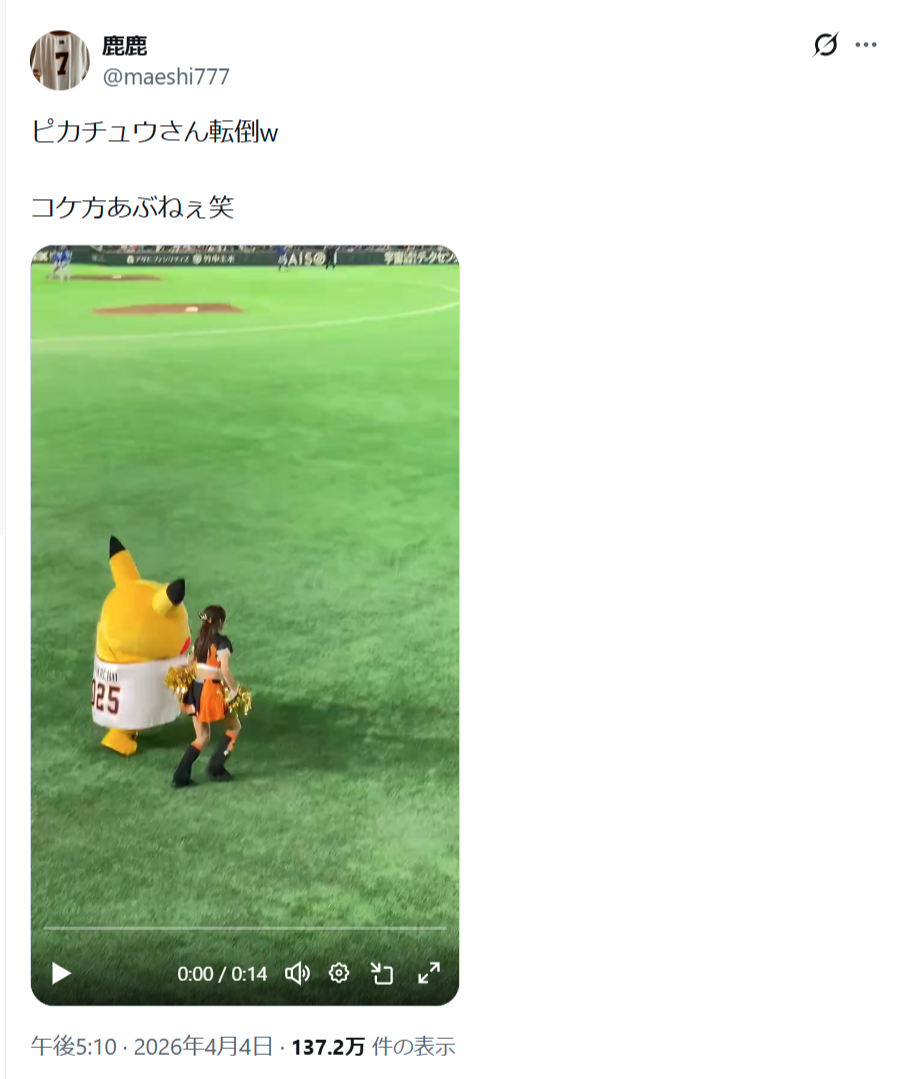Click the 件の表示 views label
Viewport: 903px width, 1079px height.
tap(414, 1047)
